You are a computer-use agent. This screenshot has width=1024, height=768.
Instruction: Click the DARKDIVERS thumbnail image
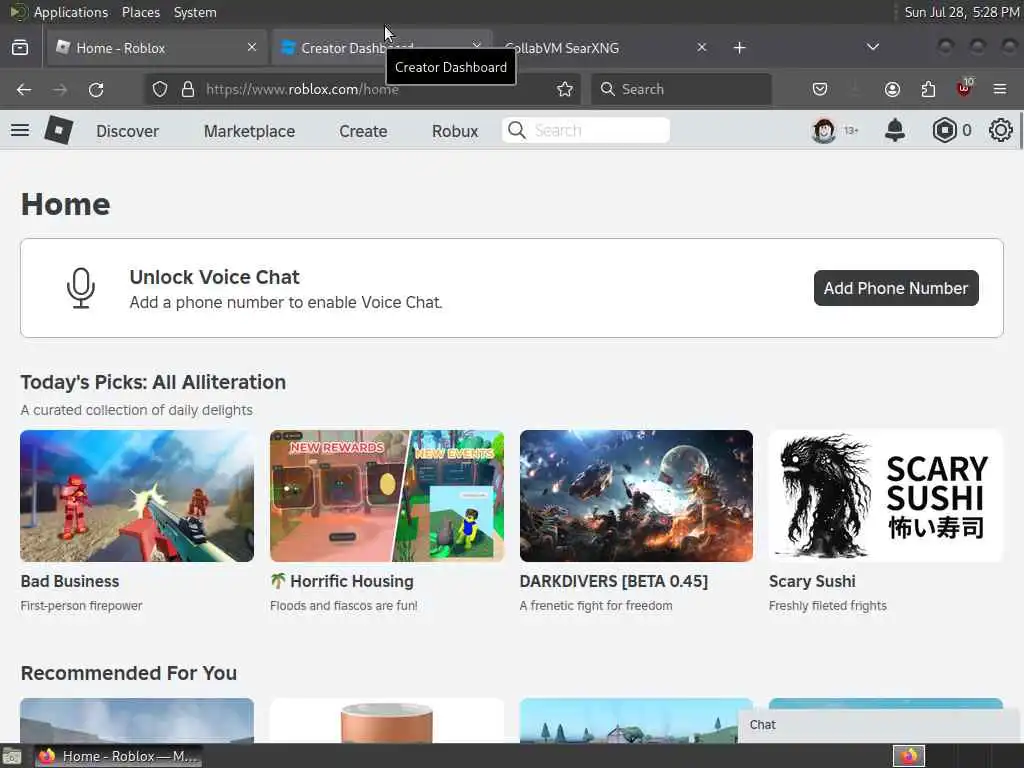coord(636,496)
